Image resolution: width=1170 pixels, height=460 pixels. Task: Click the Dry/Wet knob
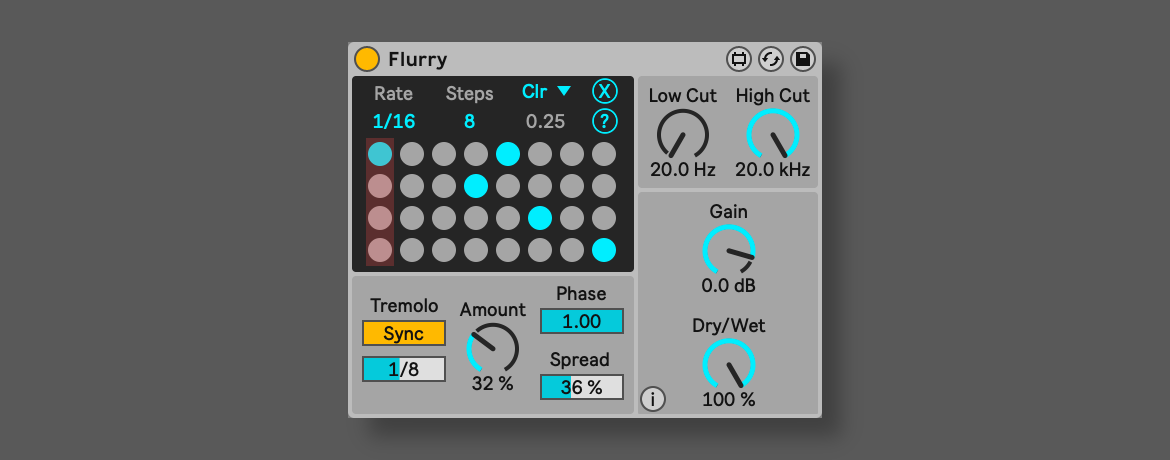click(x=728, y=364)
